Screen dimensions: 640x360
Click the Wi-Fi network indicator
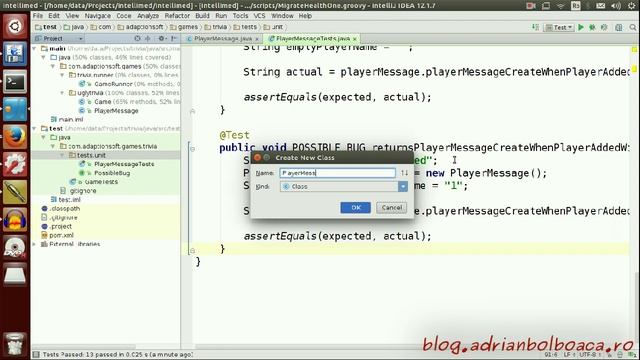coord(560,5)
